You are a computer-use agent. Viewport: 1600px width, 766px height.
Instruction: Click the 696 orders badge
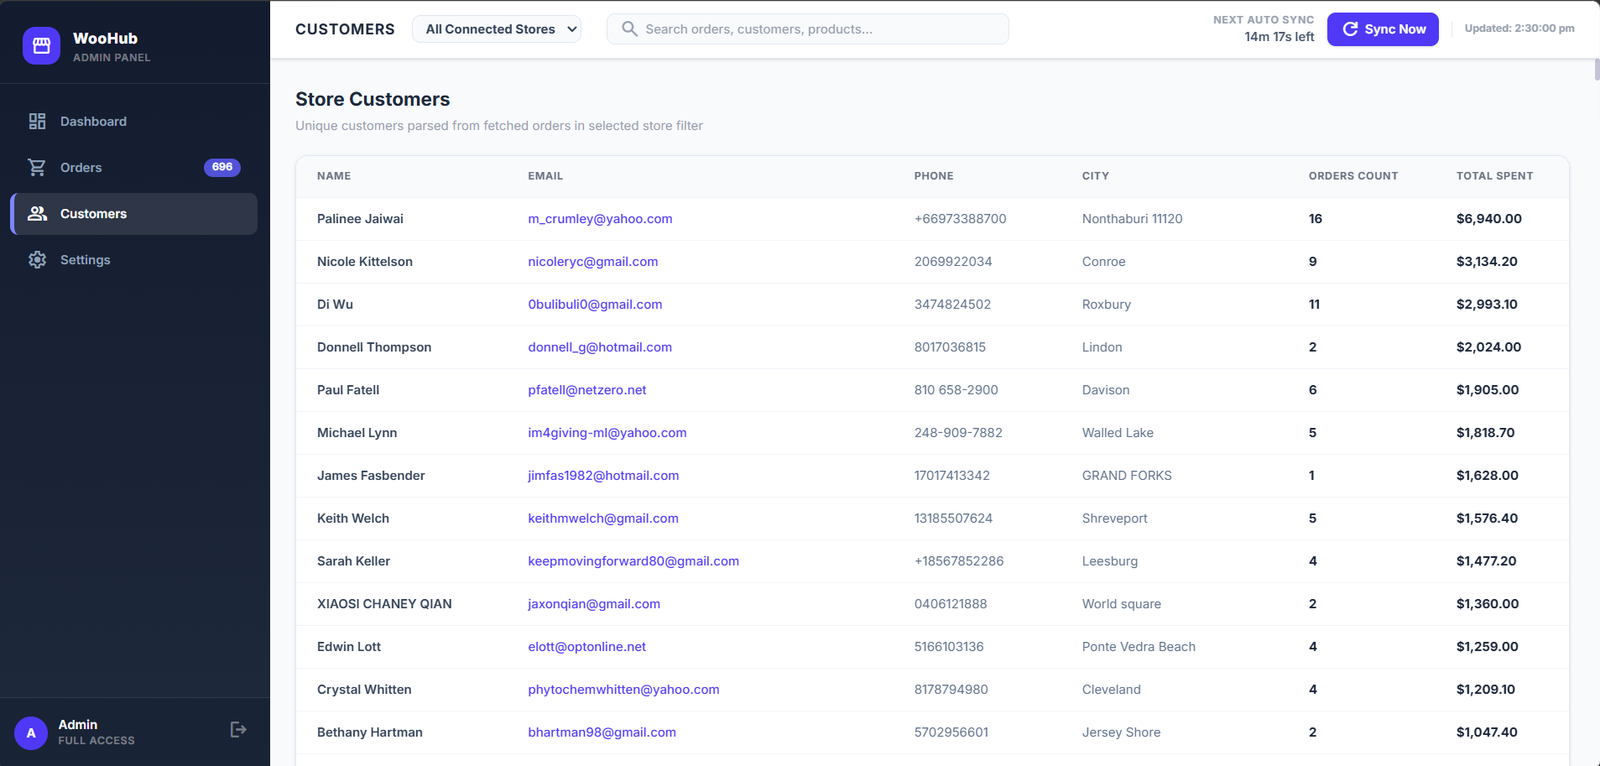coord(222,167)
